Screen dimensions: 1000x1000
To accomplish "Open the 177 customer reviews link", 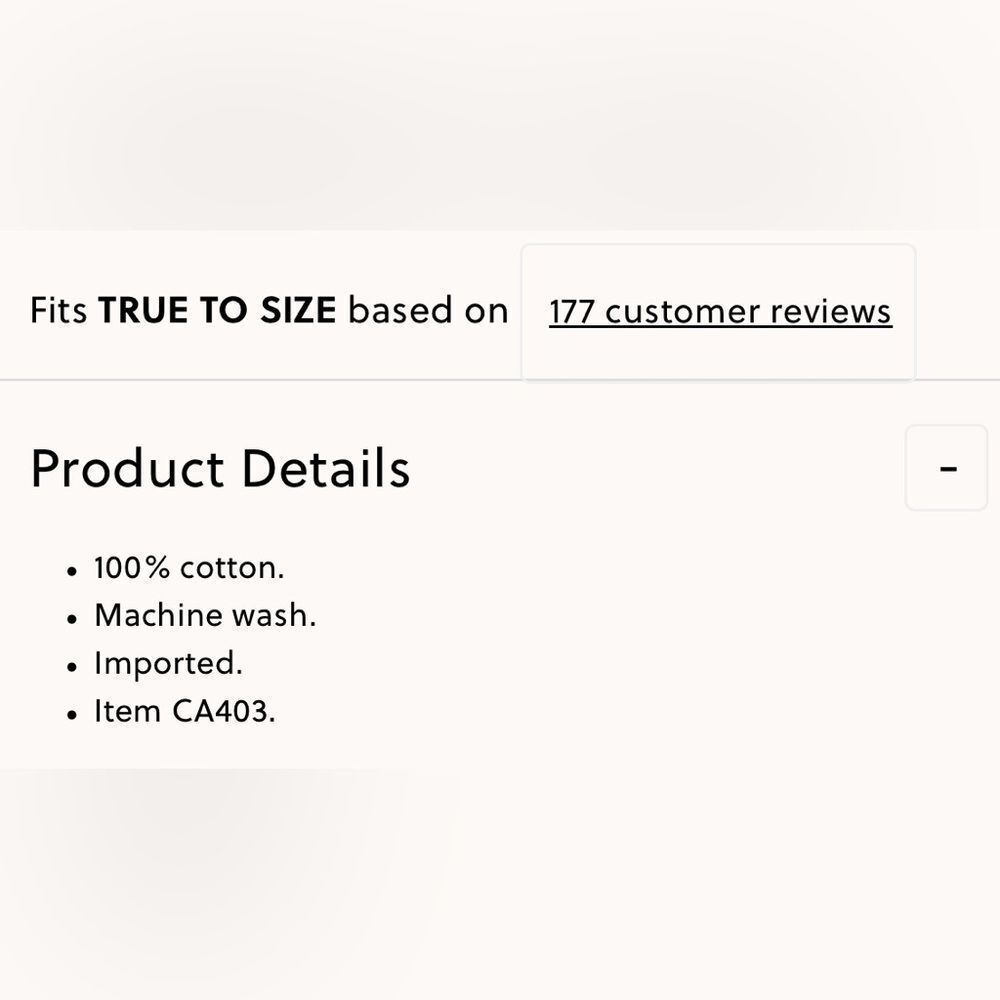I will pos(720,312).
